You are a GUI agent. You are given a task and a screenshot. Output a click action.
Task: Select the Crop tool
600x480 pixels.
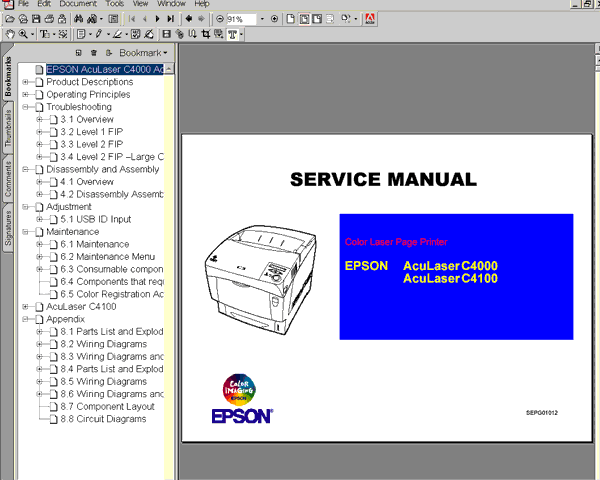[x=206, y=34]
